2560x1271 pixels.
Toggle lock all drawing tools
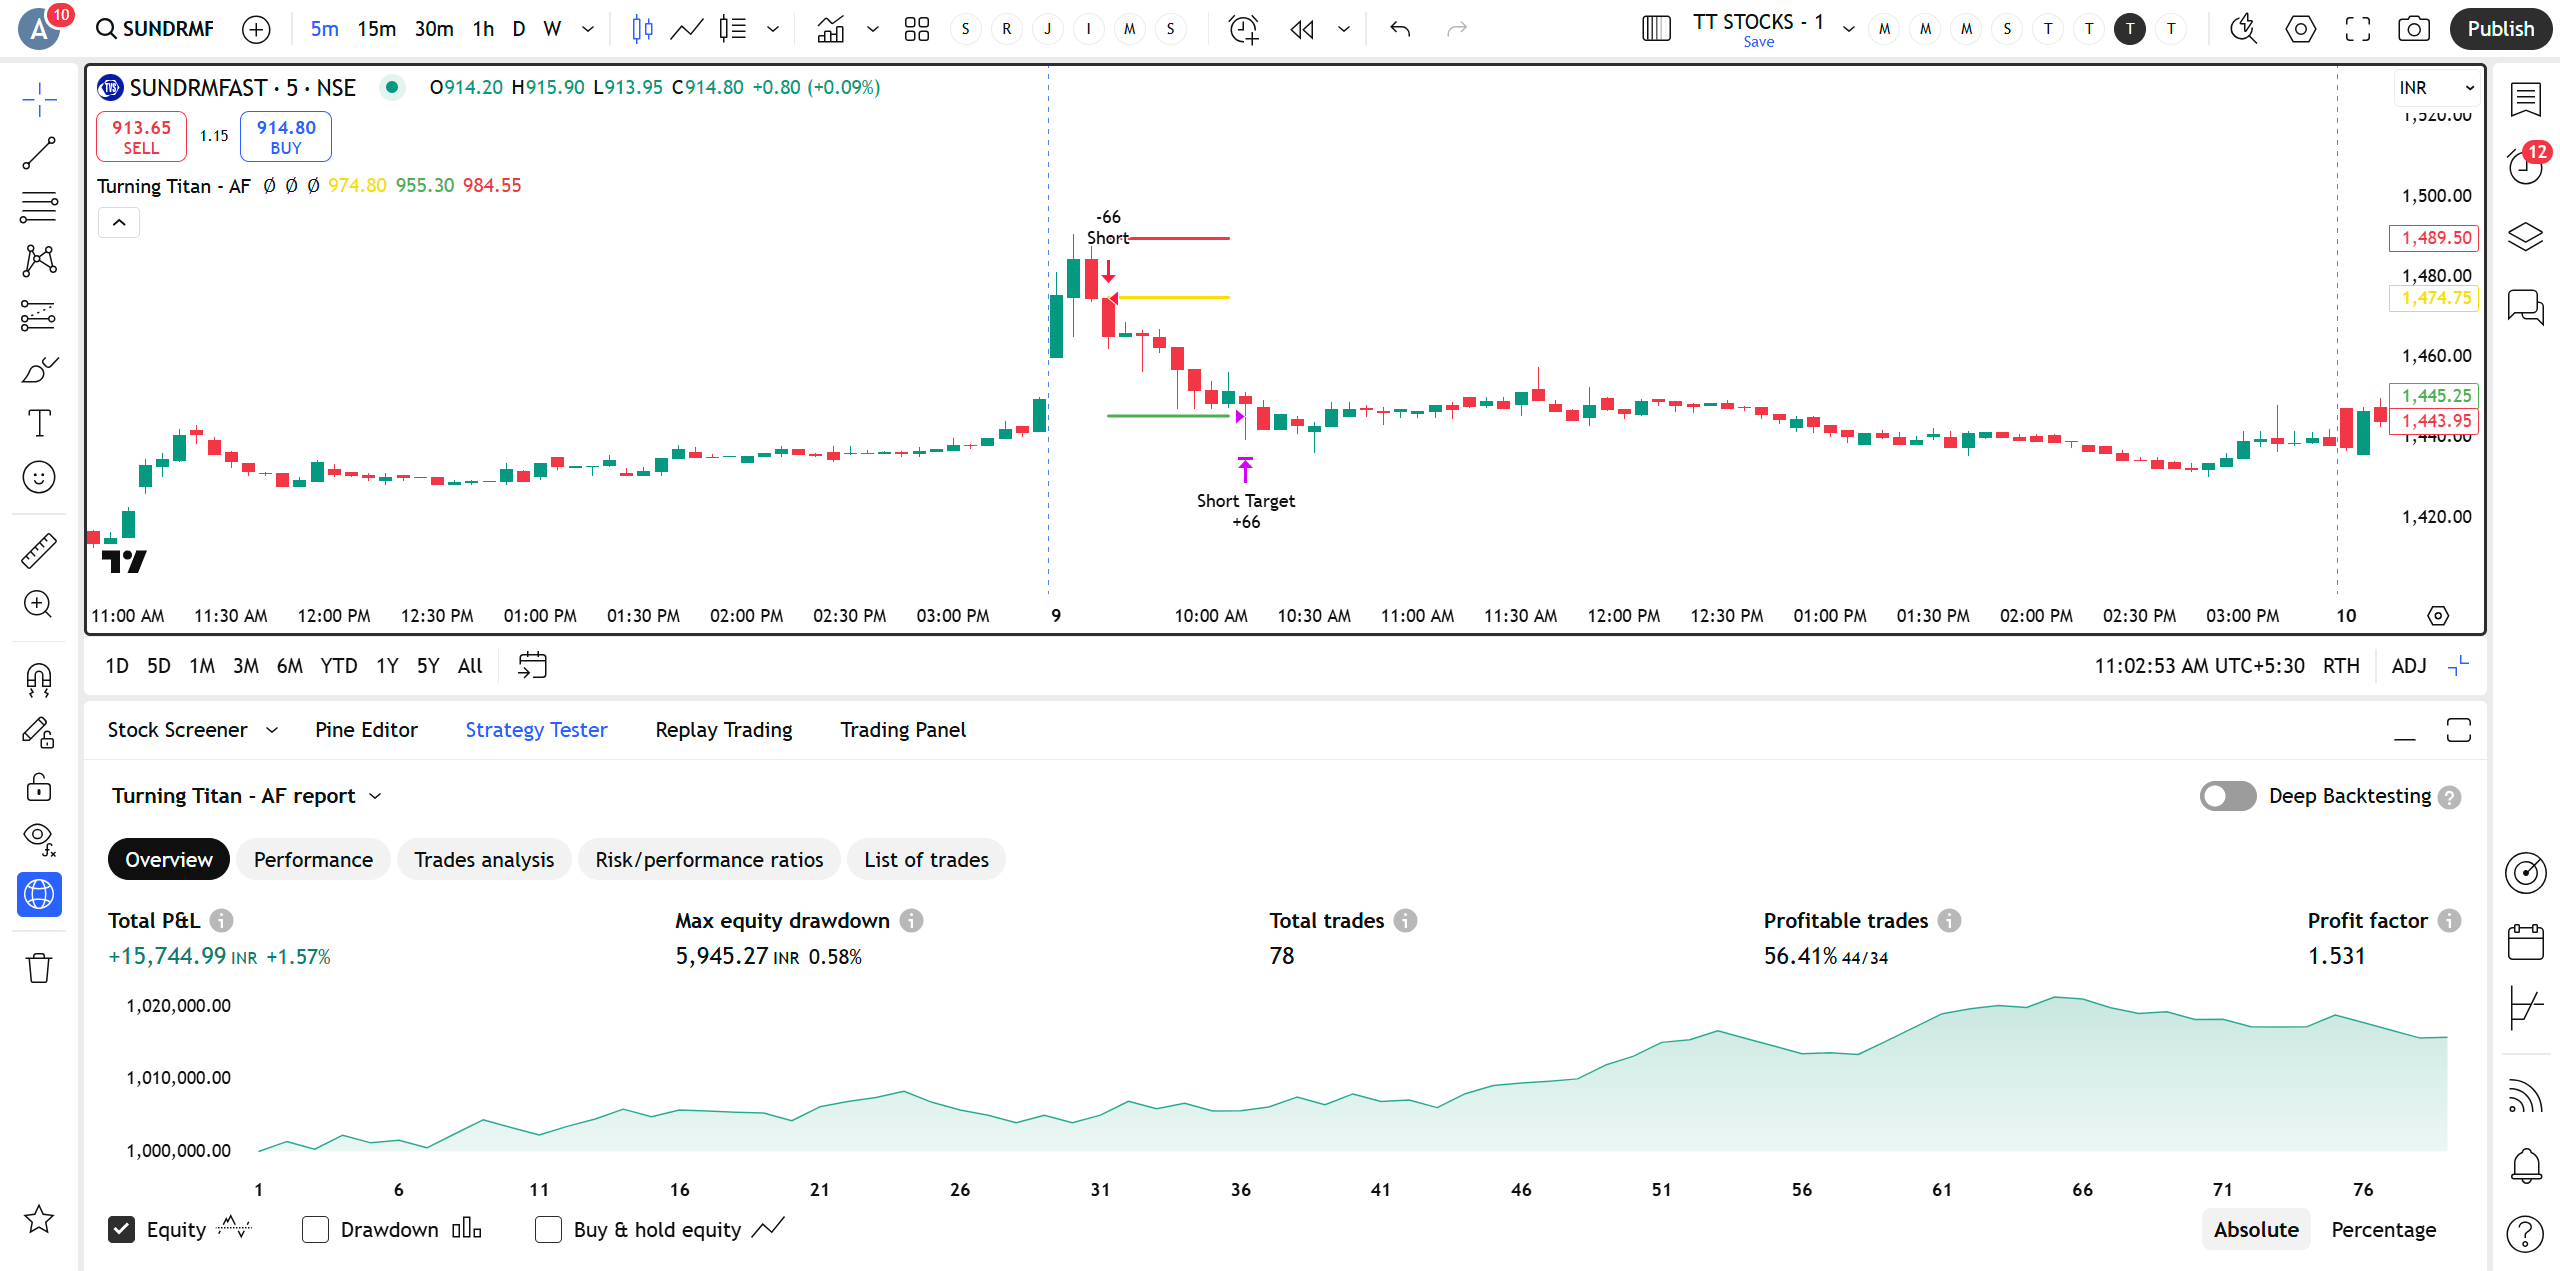39,787
